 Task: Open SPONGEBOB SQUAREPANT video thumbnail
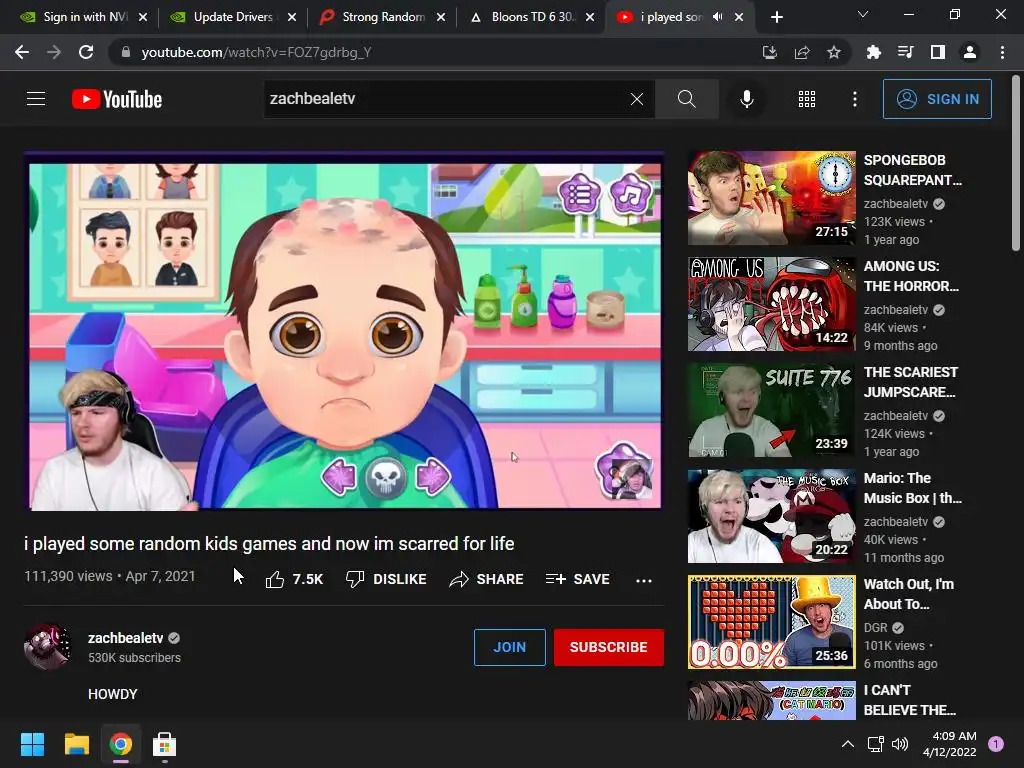771,198
